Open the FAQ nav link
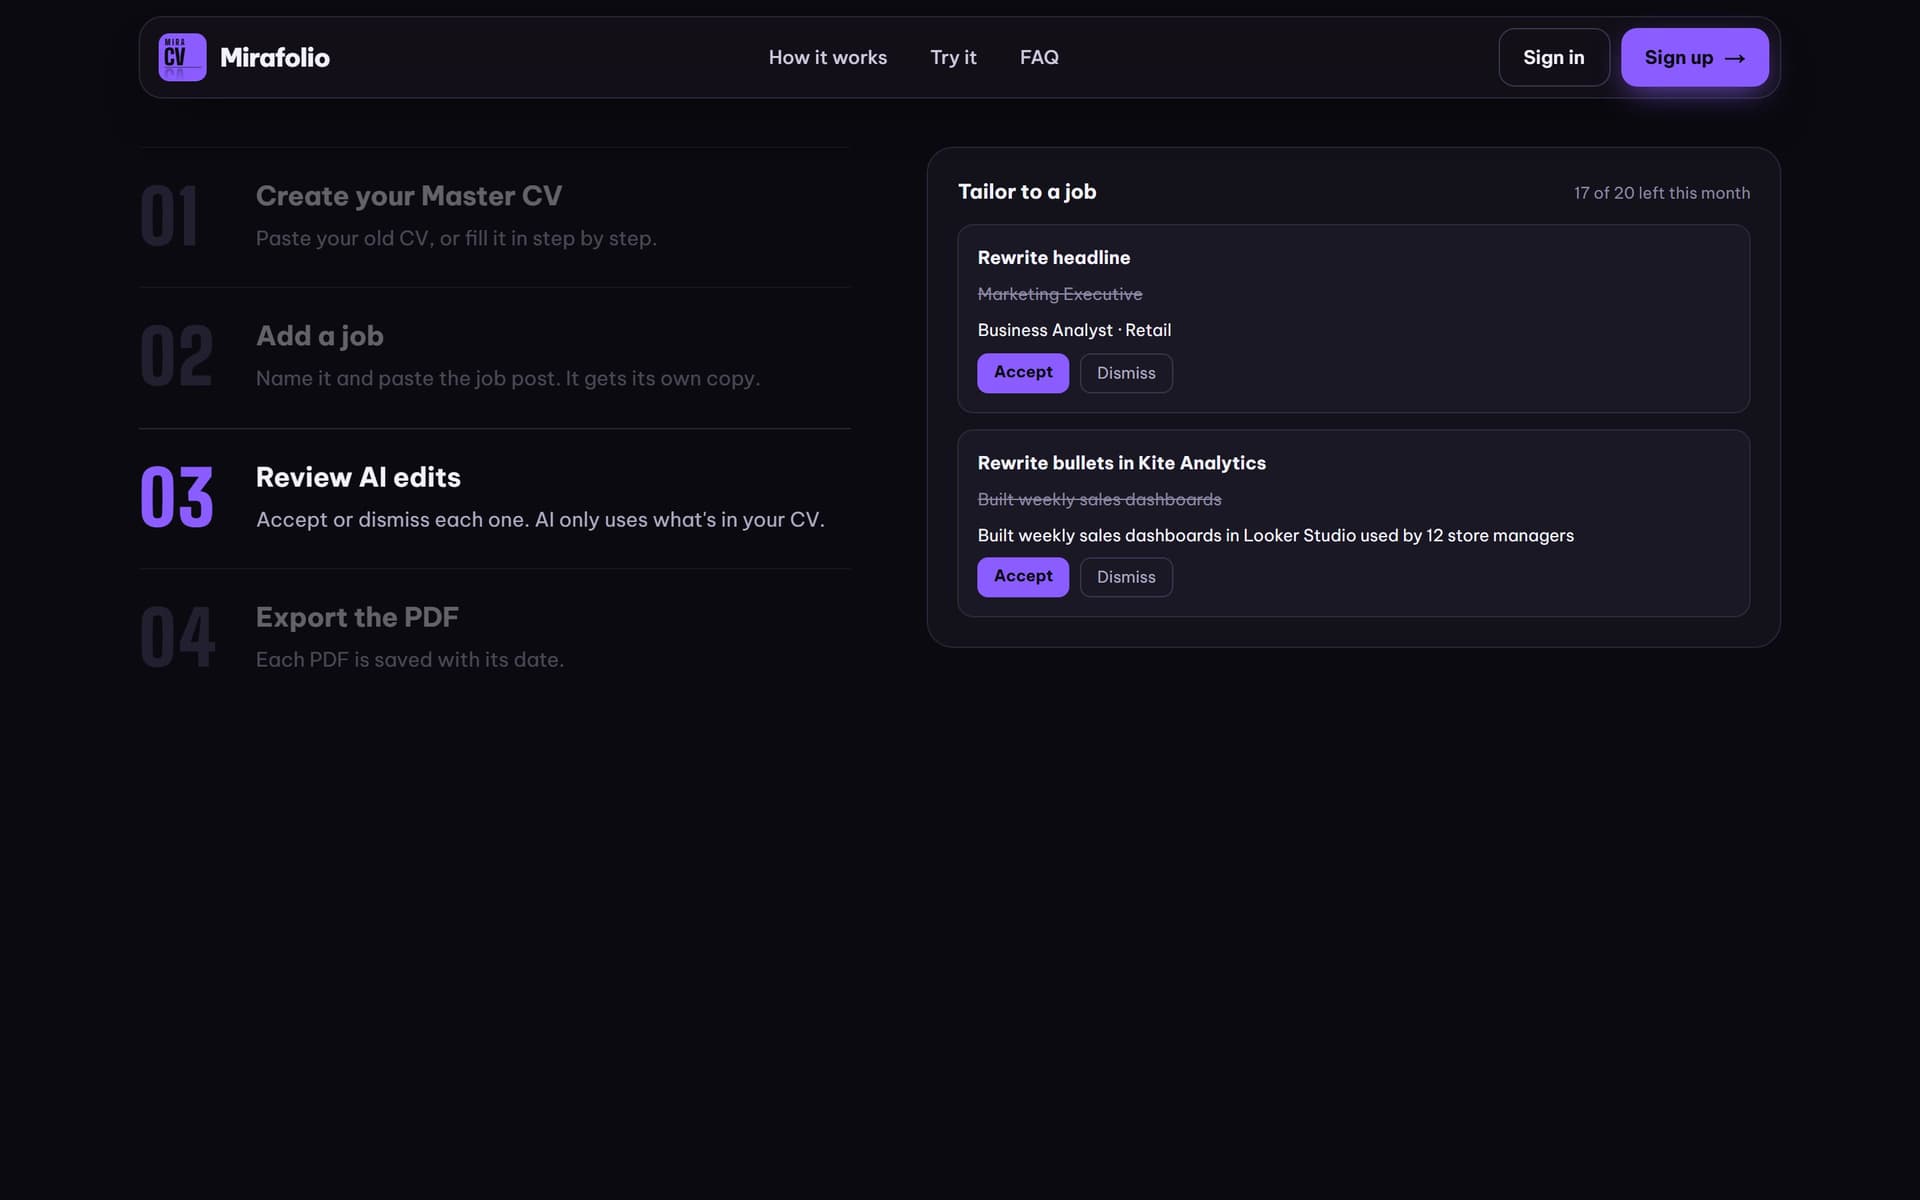The image size is (1920, 1200). click(1039, 57)
